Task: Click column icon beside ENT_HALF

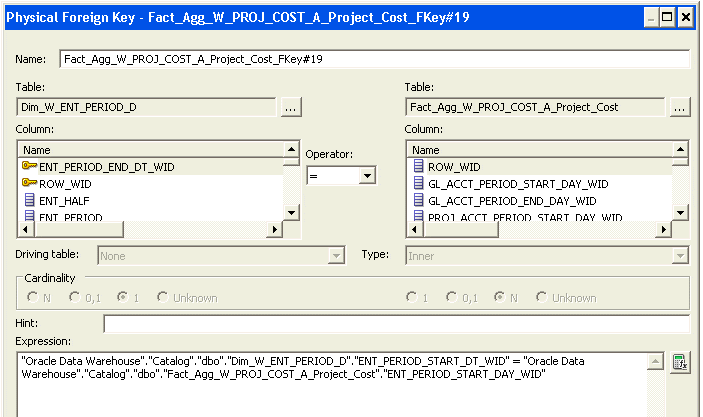Action: [30, 200]
